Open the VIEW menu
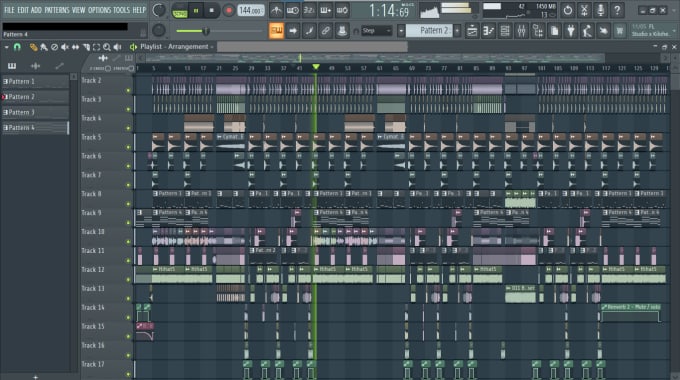This screenshot has height=380, width=680. click(x=78, y=10)
